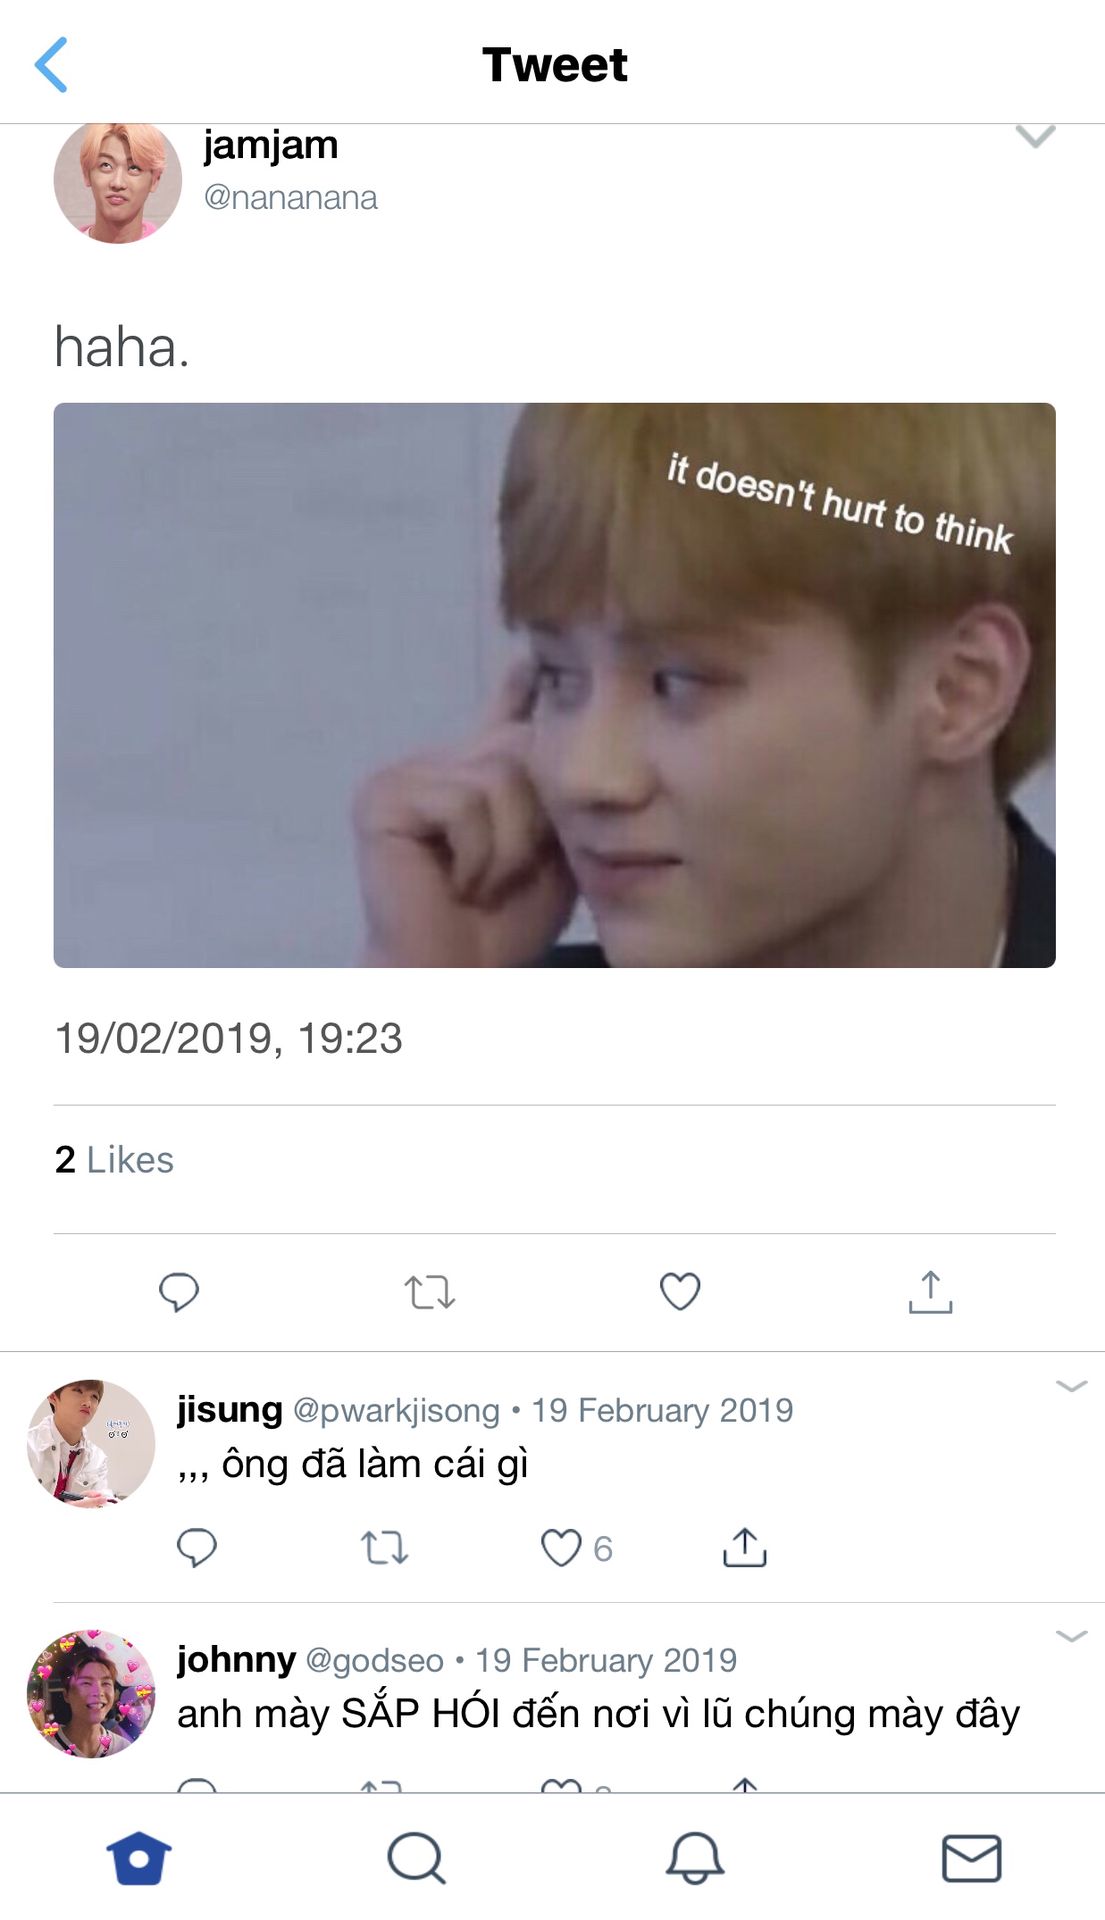Switch to the Home tab
Screen dimensions: 1105x1920
[x=139, y=1858]
